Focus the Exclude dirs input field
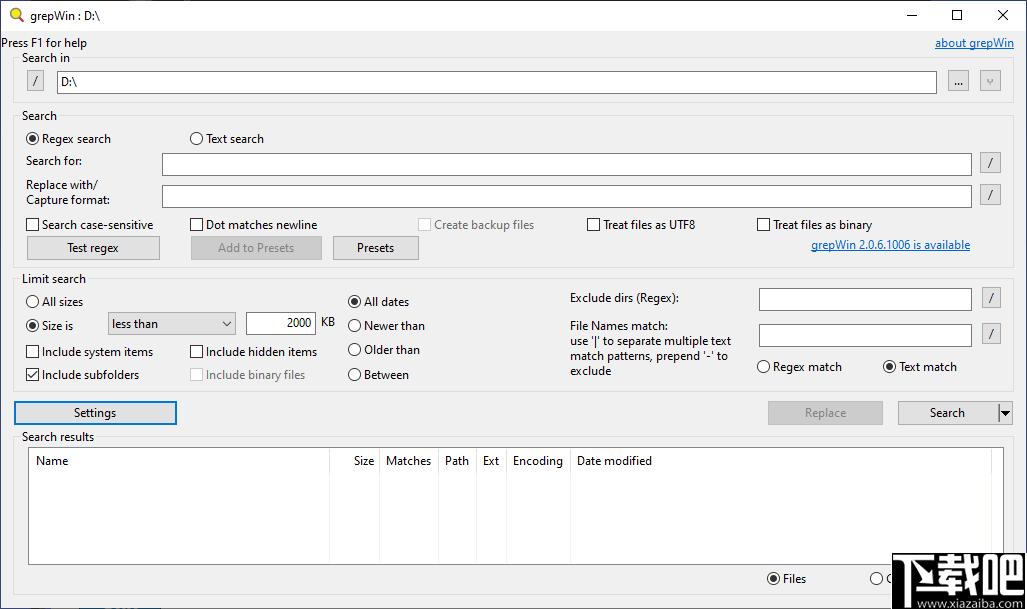 click(x=865, y=299)
